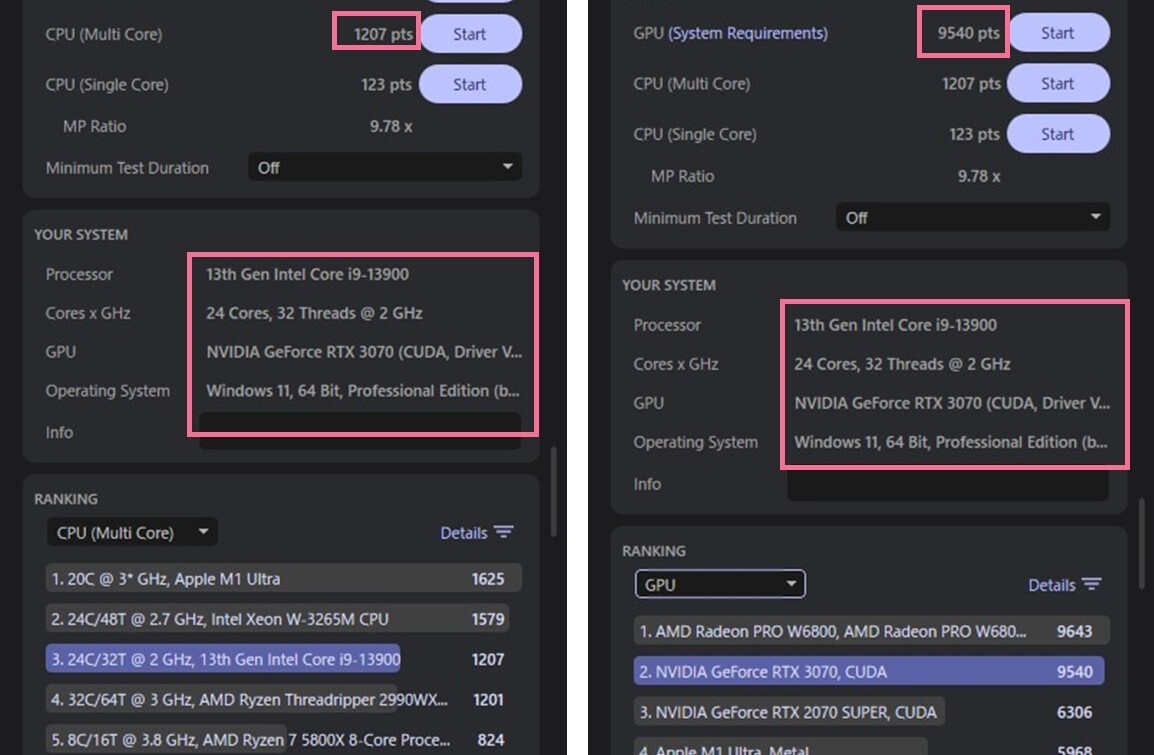Select the highlighted 13th Gen Intel Core i9-13900 ranking row
Screen dimensions: 1154x755
(283, 659)
